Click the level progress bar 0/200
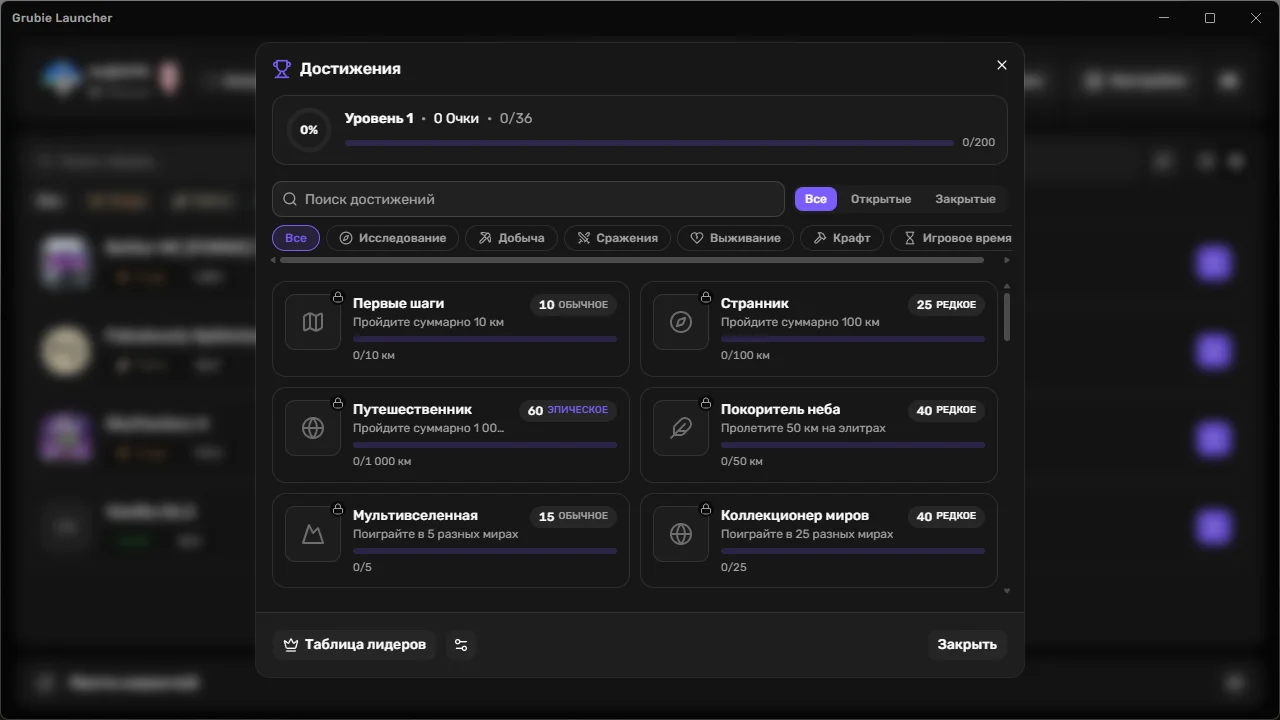 coord(649,143)
